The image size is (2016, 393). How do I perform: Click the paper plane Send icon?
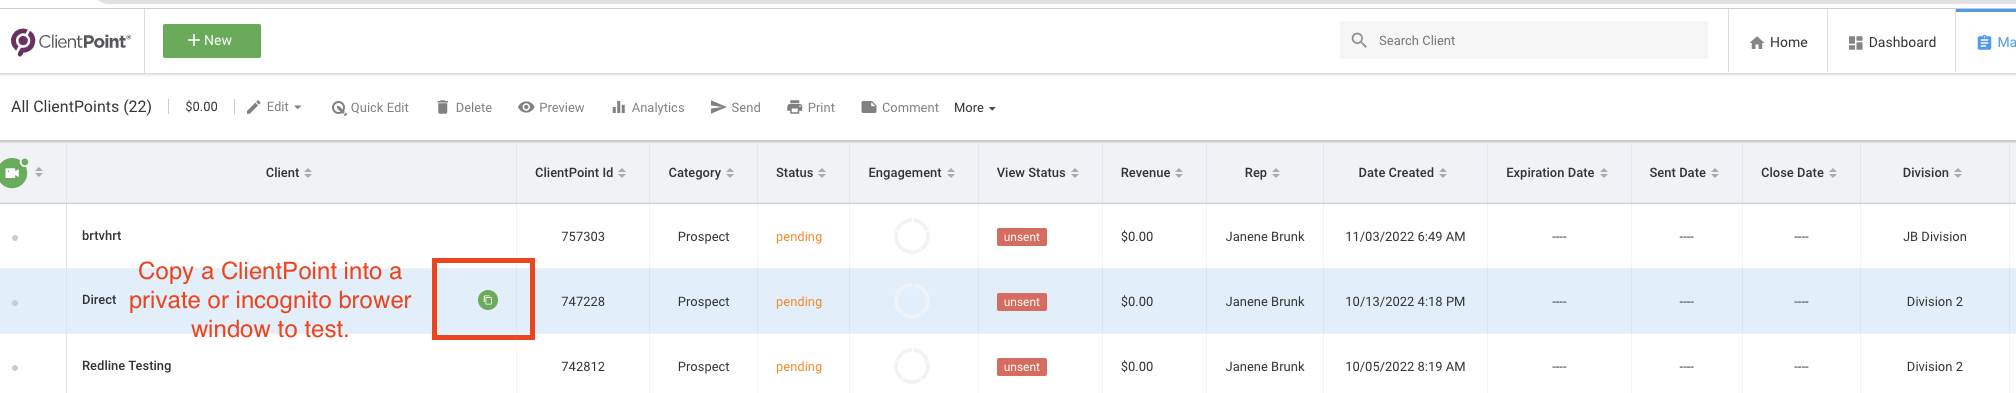click(718, 107)
